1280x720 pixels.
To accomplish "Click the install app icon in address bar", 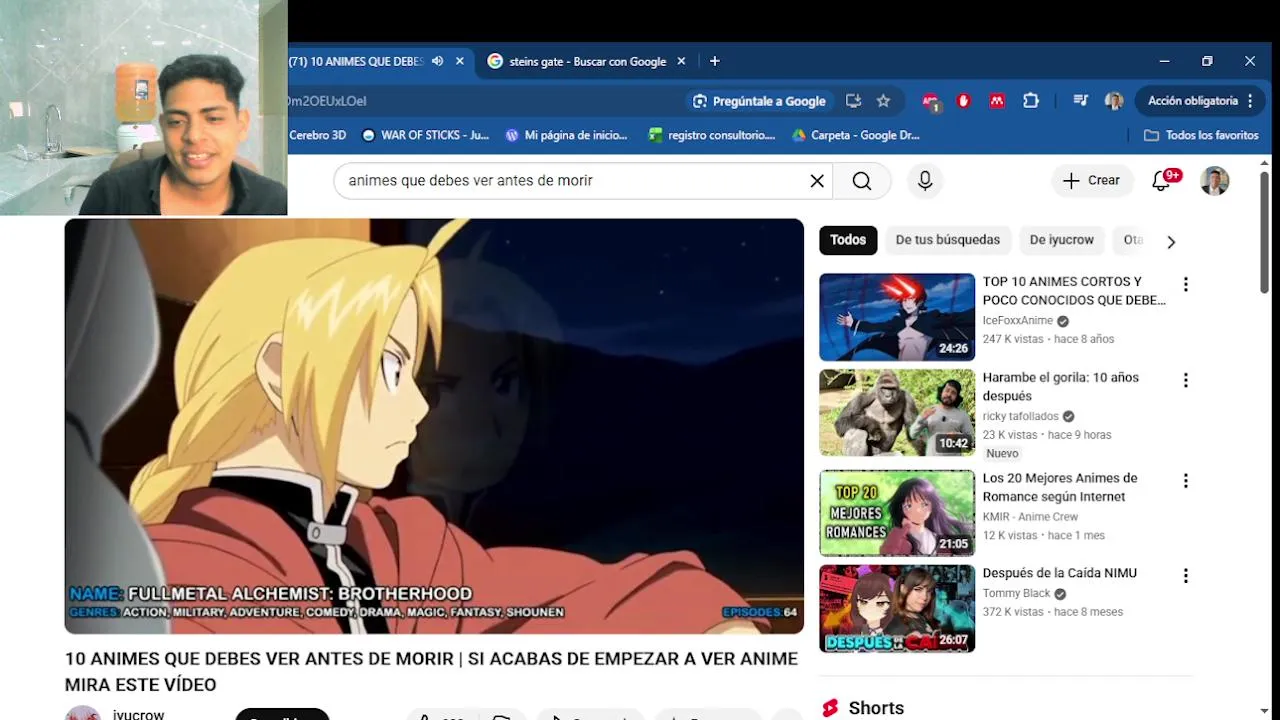I will point(853,101).
